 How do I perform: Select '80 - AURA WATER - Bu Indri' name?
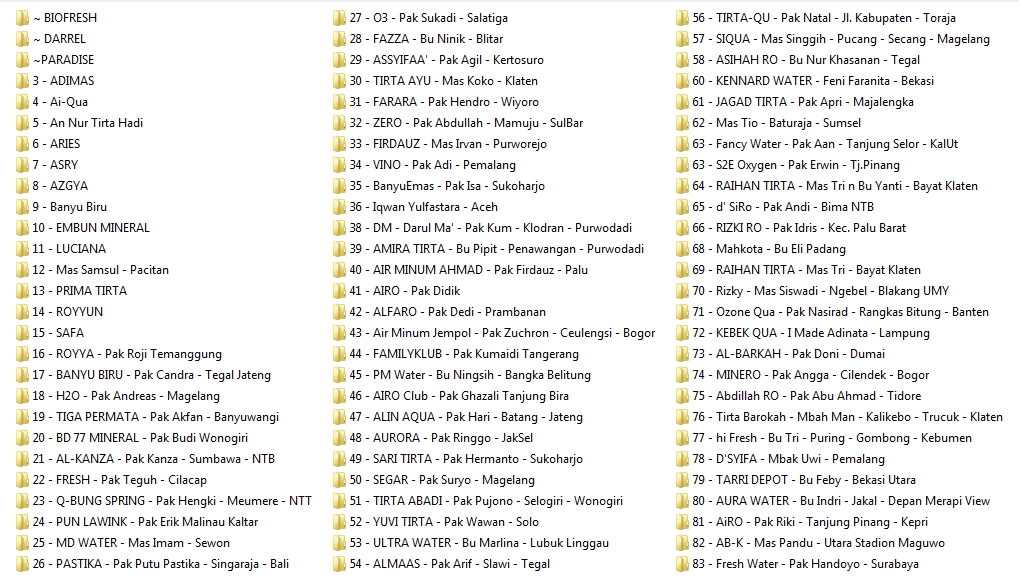pos(841,501)
